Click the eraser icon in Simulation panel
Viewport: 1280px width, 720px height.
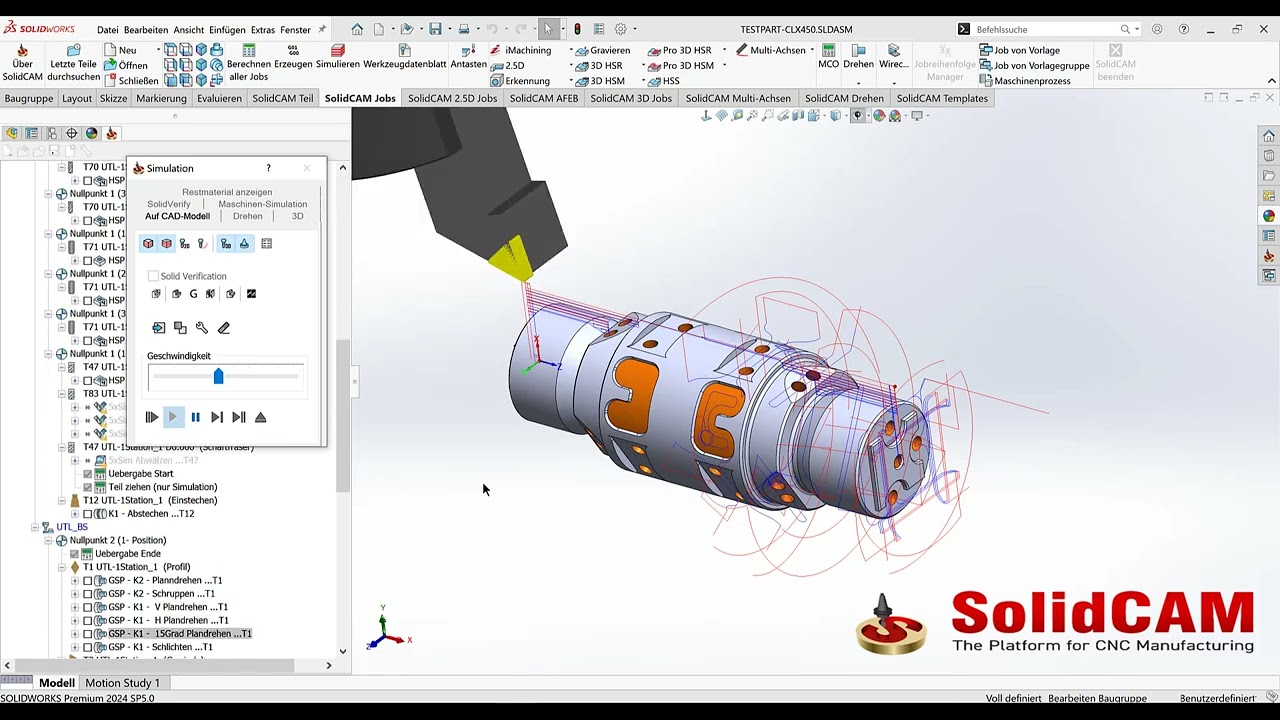pyautogui.click(x=224, y=328)
